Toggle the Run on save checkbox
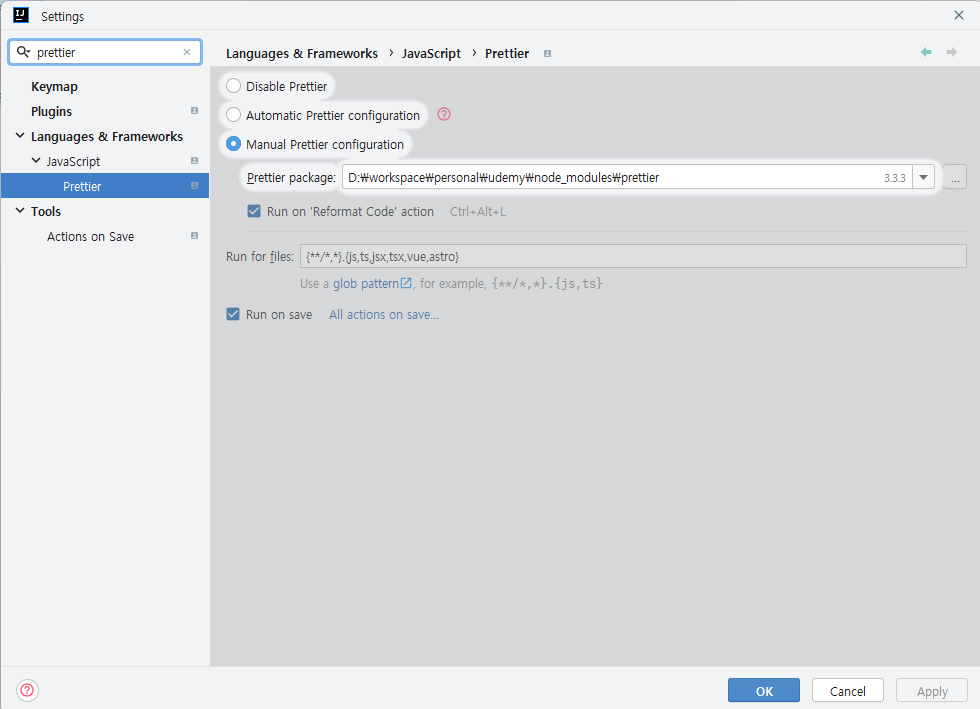980x709 pixels. [233, 314]
